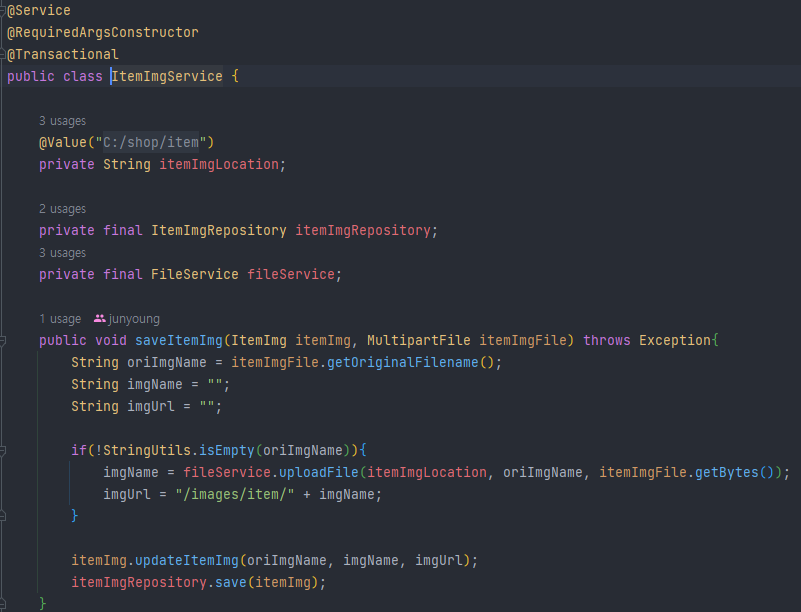The image size is (801, 612).
Task: Click the oriImgName variable in String declaration
Action: click(x=167, y=363)
